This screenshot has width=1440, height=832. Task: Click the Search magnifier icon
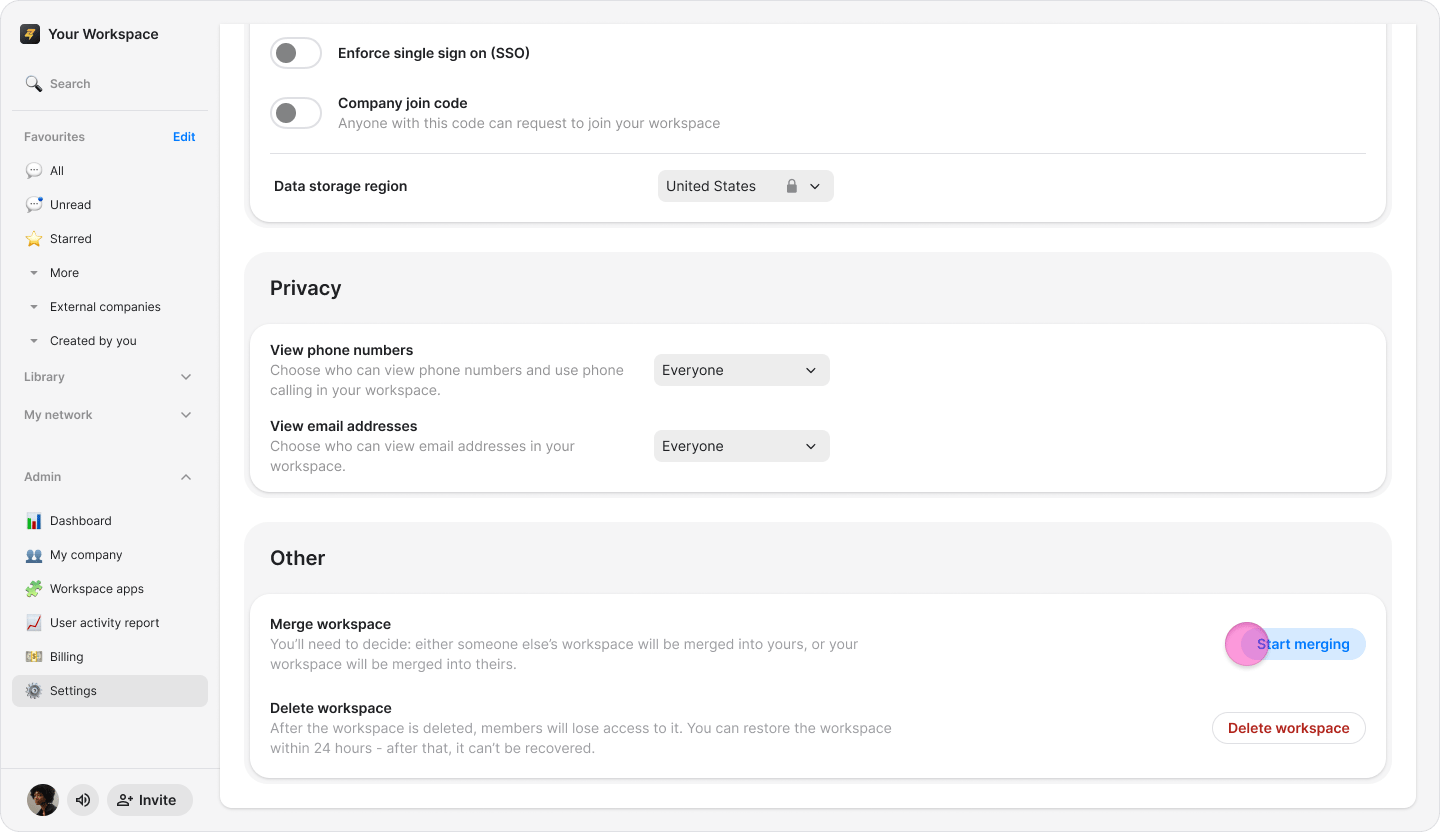point(34,84)
